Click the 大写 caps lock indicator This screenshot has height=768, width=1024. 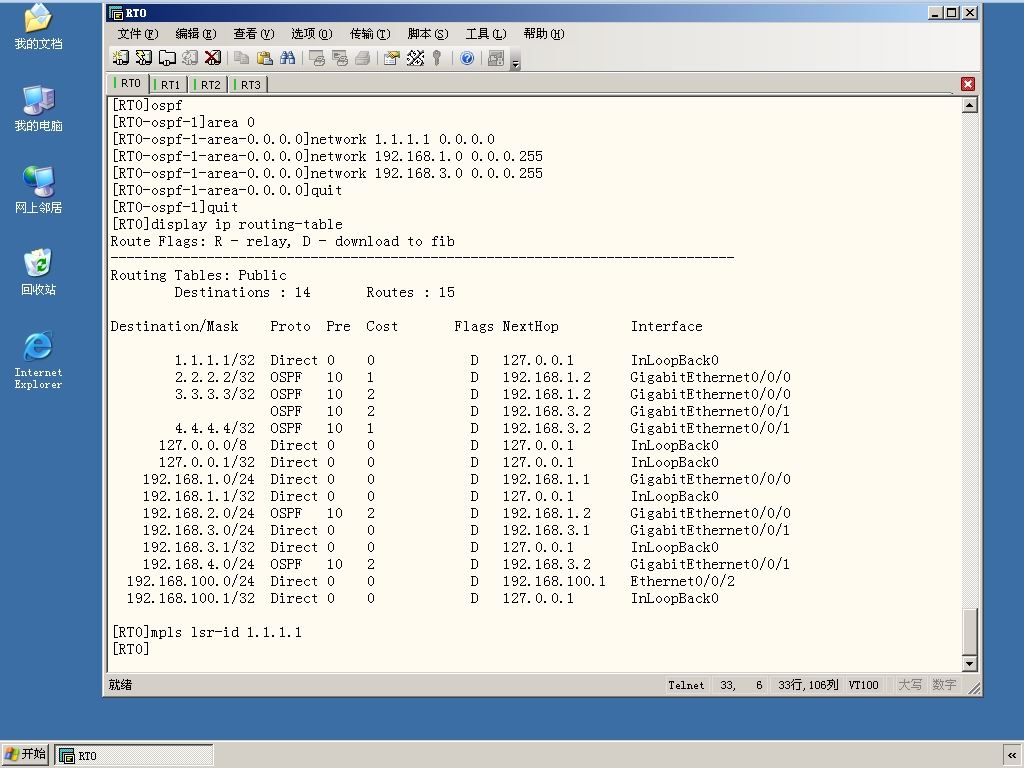(x=910, y=685)
